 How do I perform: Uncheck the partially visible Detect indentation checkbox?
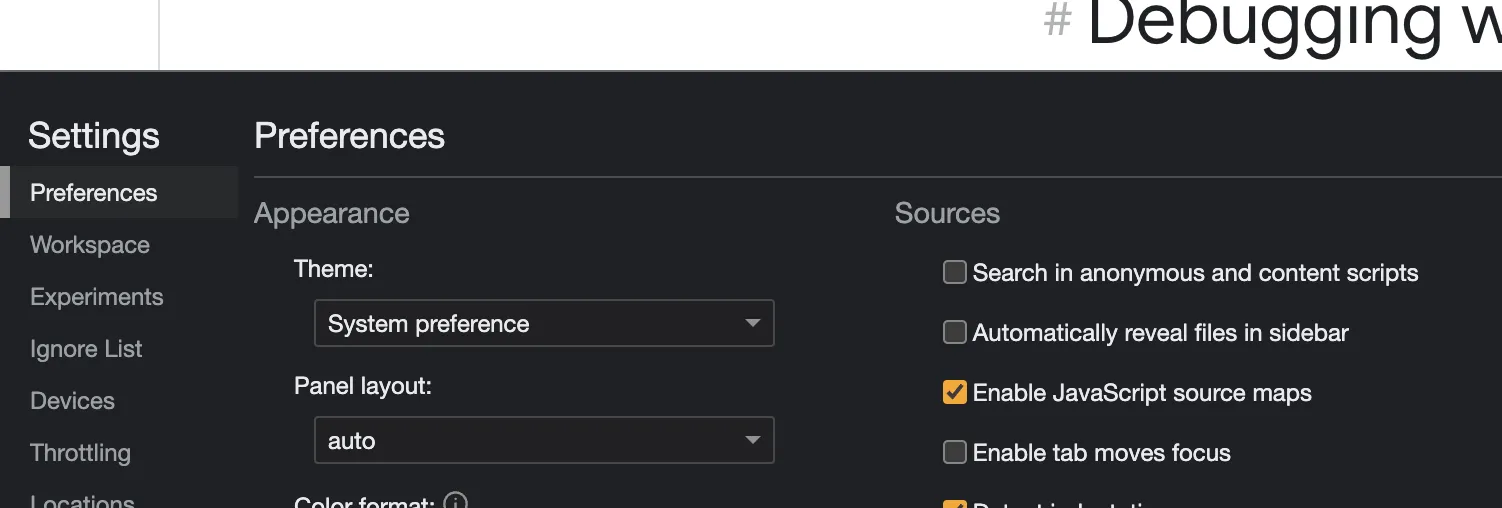(955, 503)
